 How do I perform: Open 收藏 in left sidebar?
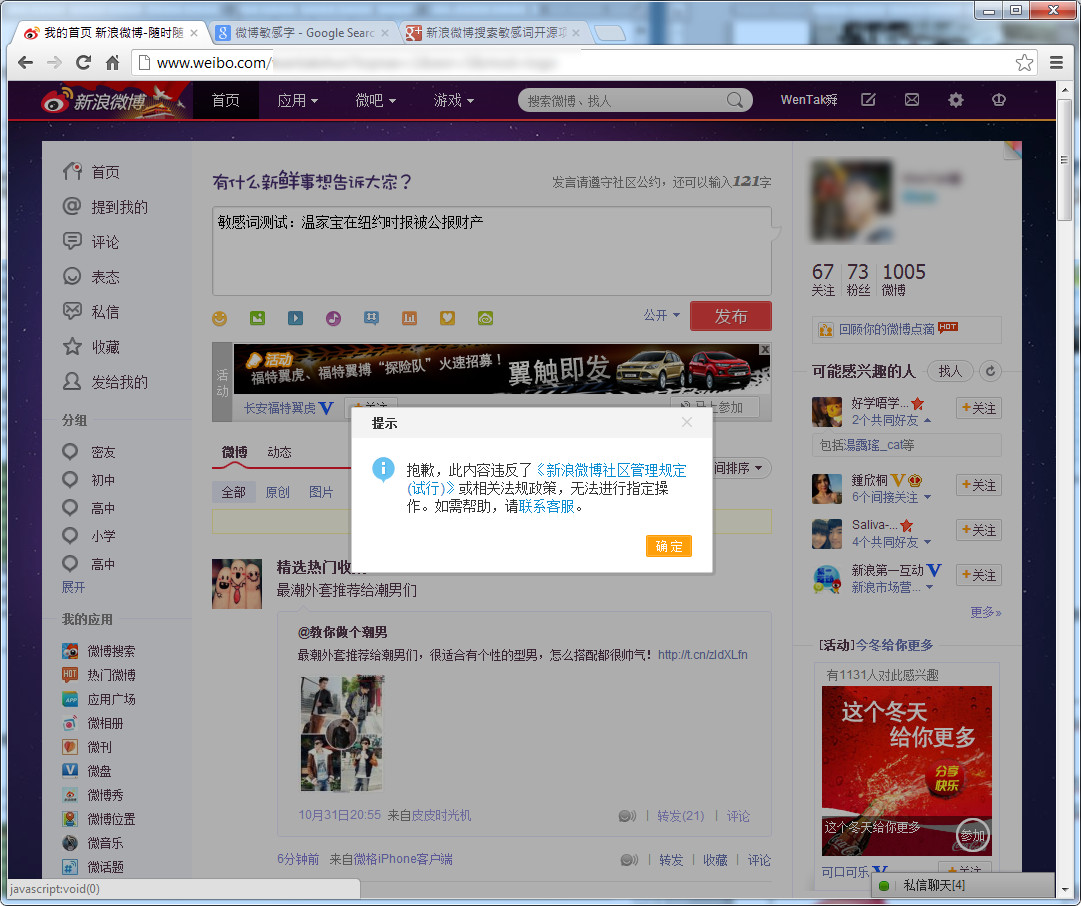pyautogui.click(x=91, y=347)
